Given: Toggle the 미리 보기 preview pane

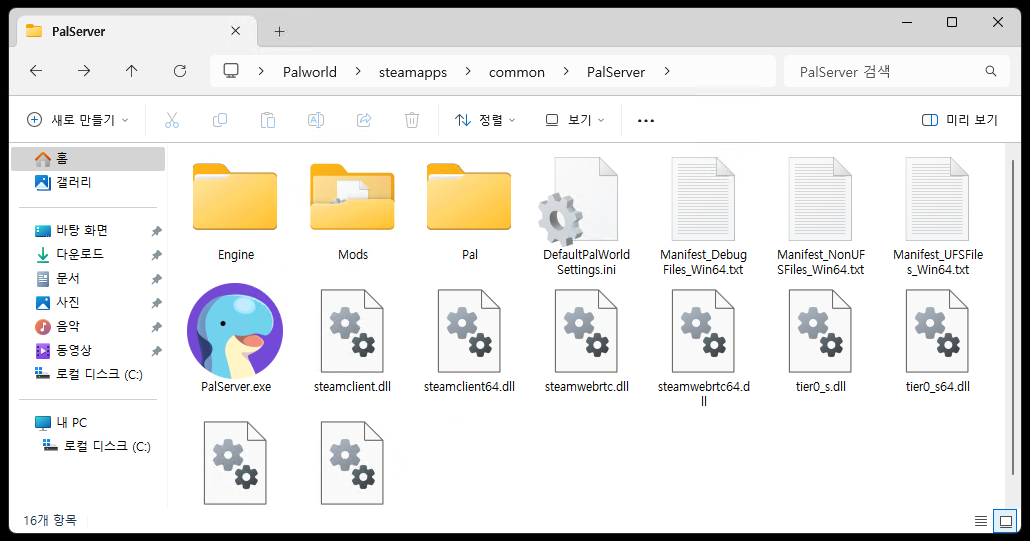Looking at the screenshot, I should click(960, 120).
